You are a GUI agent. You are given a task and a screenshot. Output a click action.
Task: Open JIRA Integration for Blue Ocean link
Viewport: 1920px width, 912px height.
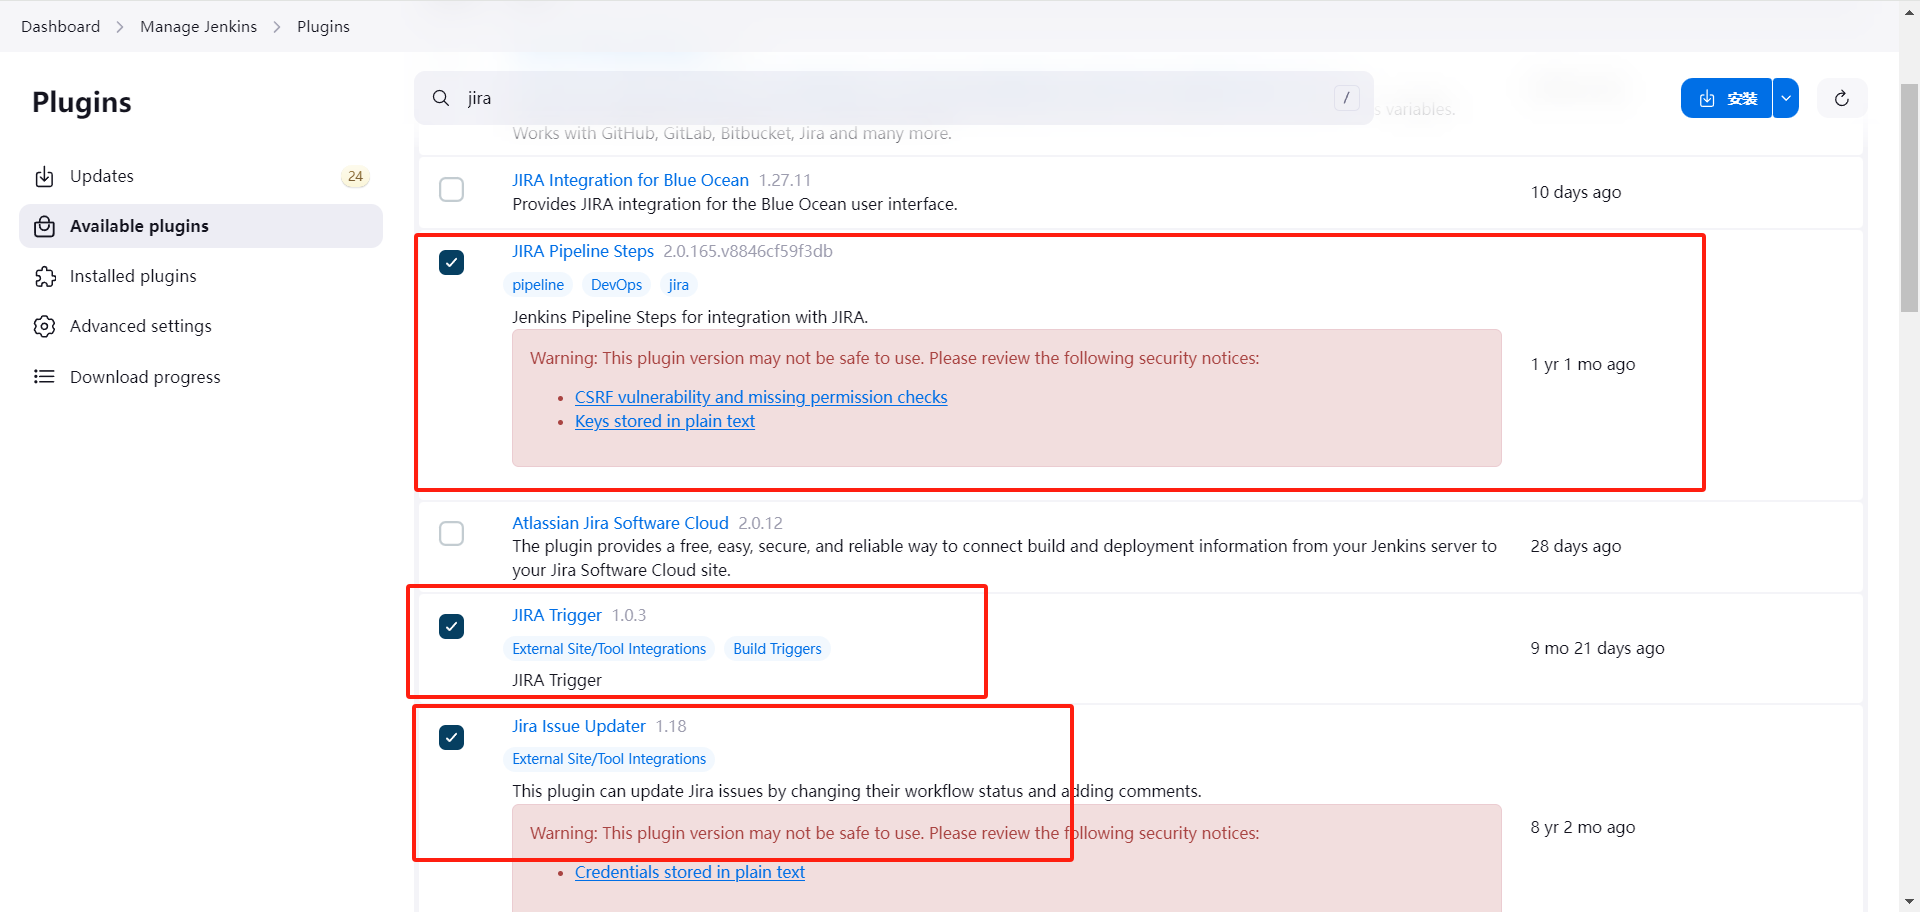click(x=630, y=180)
